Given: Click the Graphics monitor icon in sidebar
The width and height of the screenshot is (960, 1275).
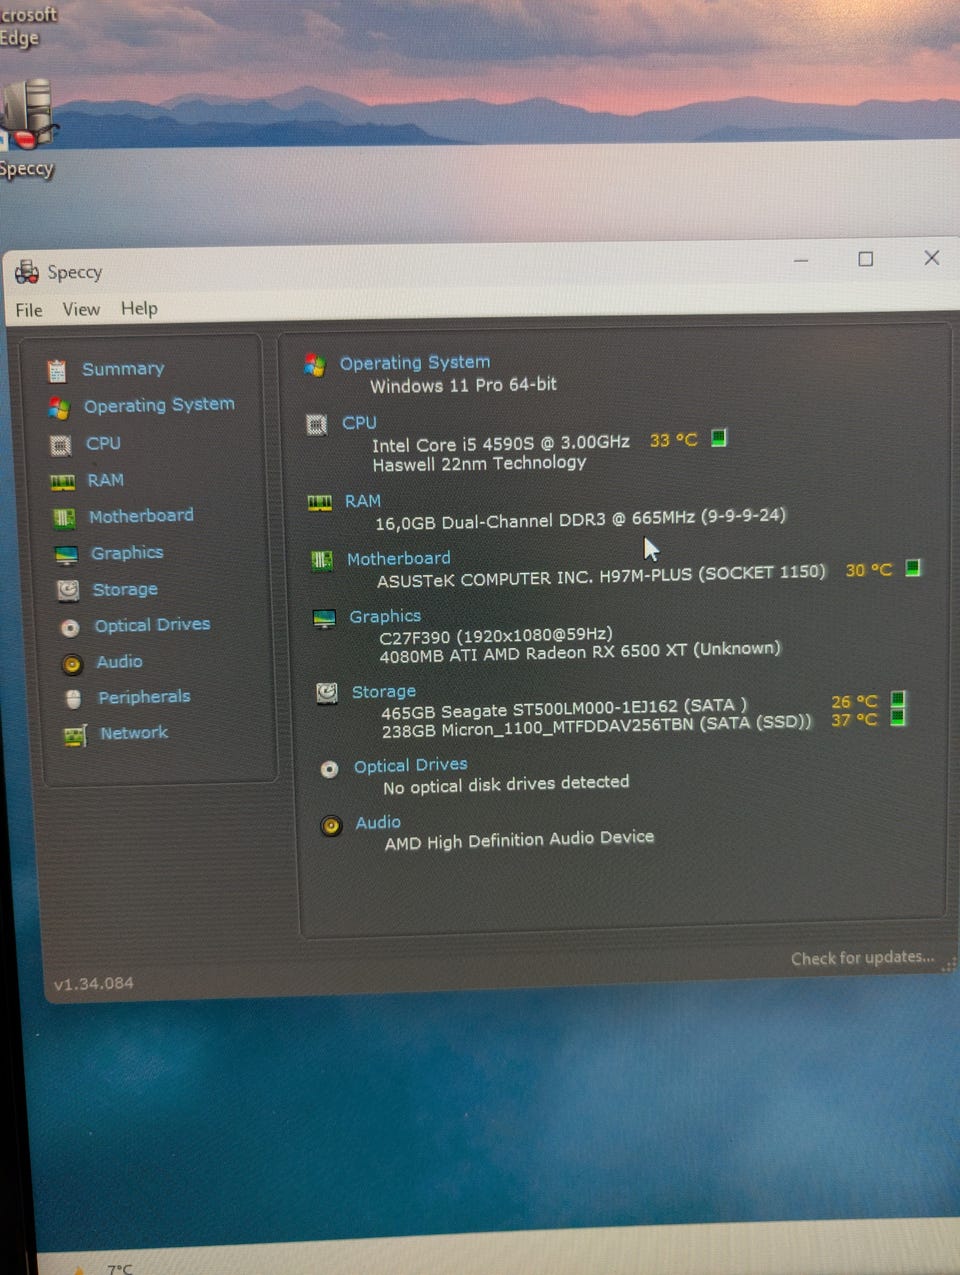Looking at the screenshot, I should pos(66,555).
